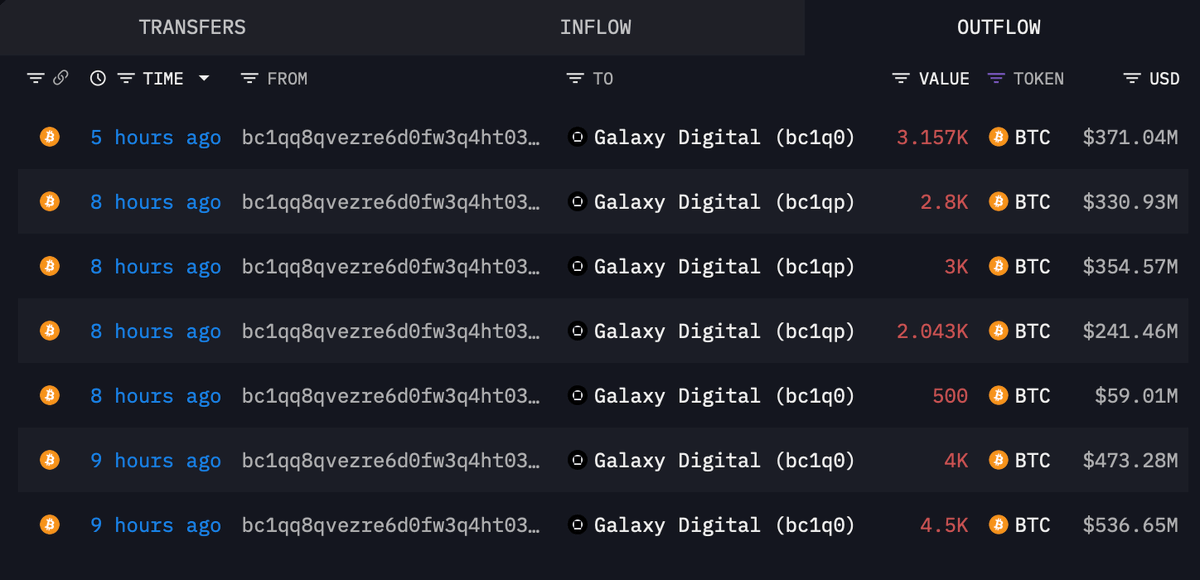Viewport: 1200px width, 580px height.
Task: Open sender address in the 3K row
Action: click(x=391, y=267)
